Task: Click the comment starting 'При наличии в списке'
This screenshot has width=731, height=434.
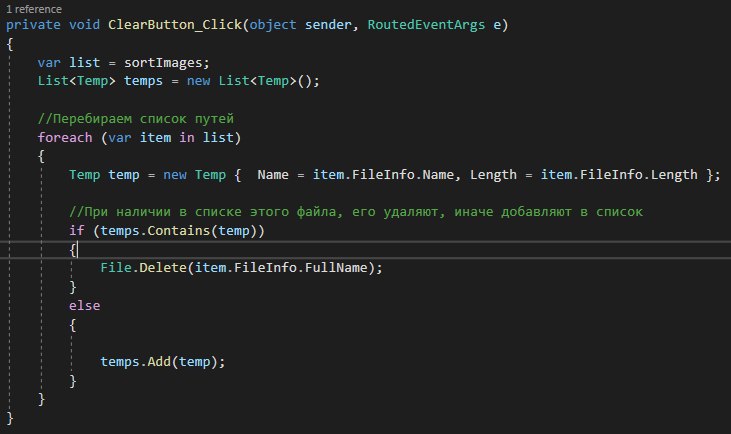Action: click(356, 212)
